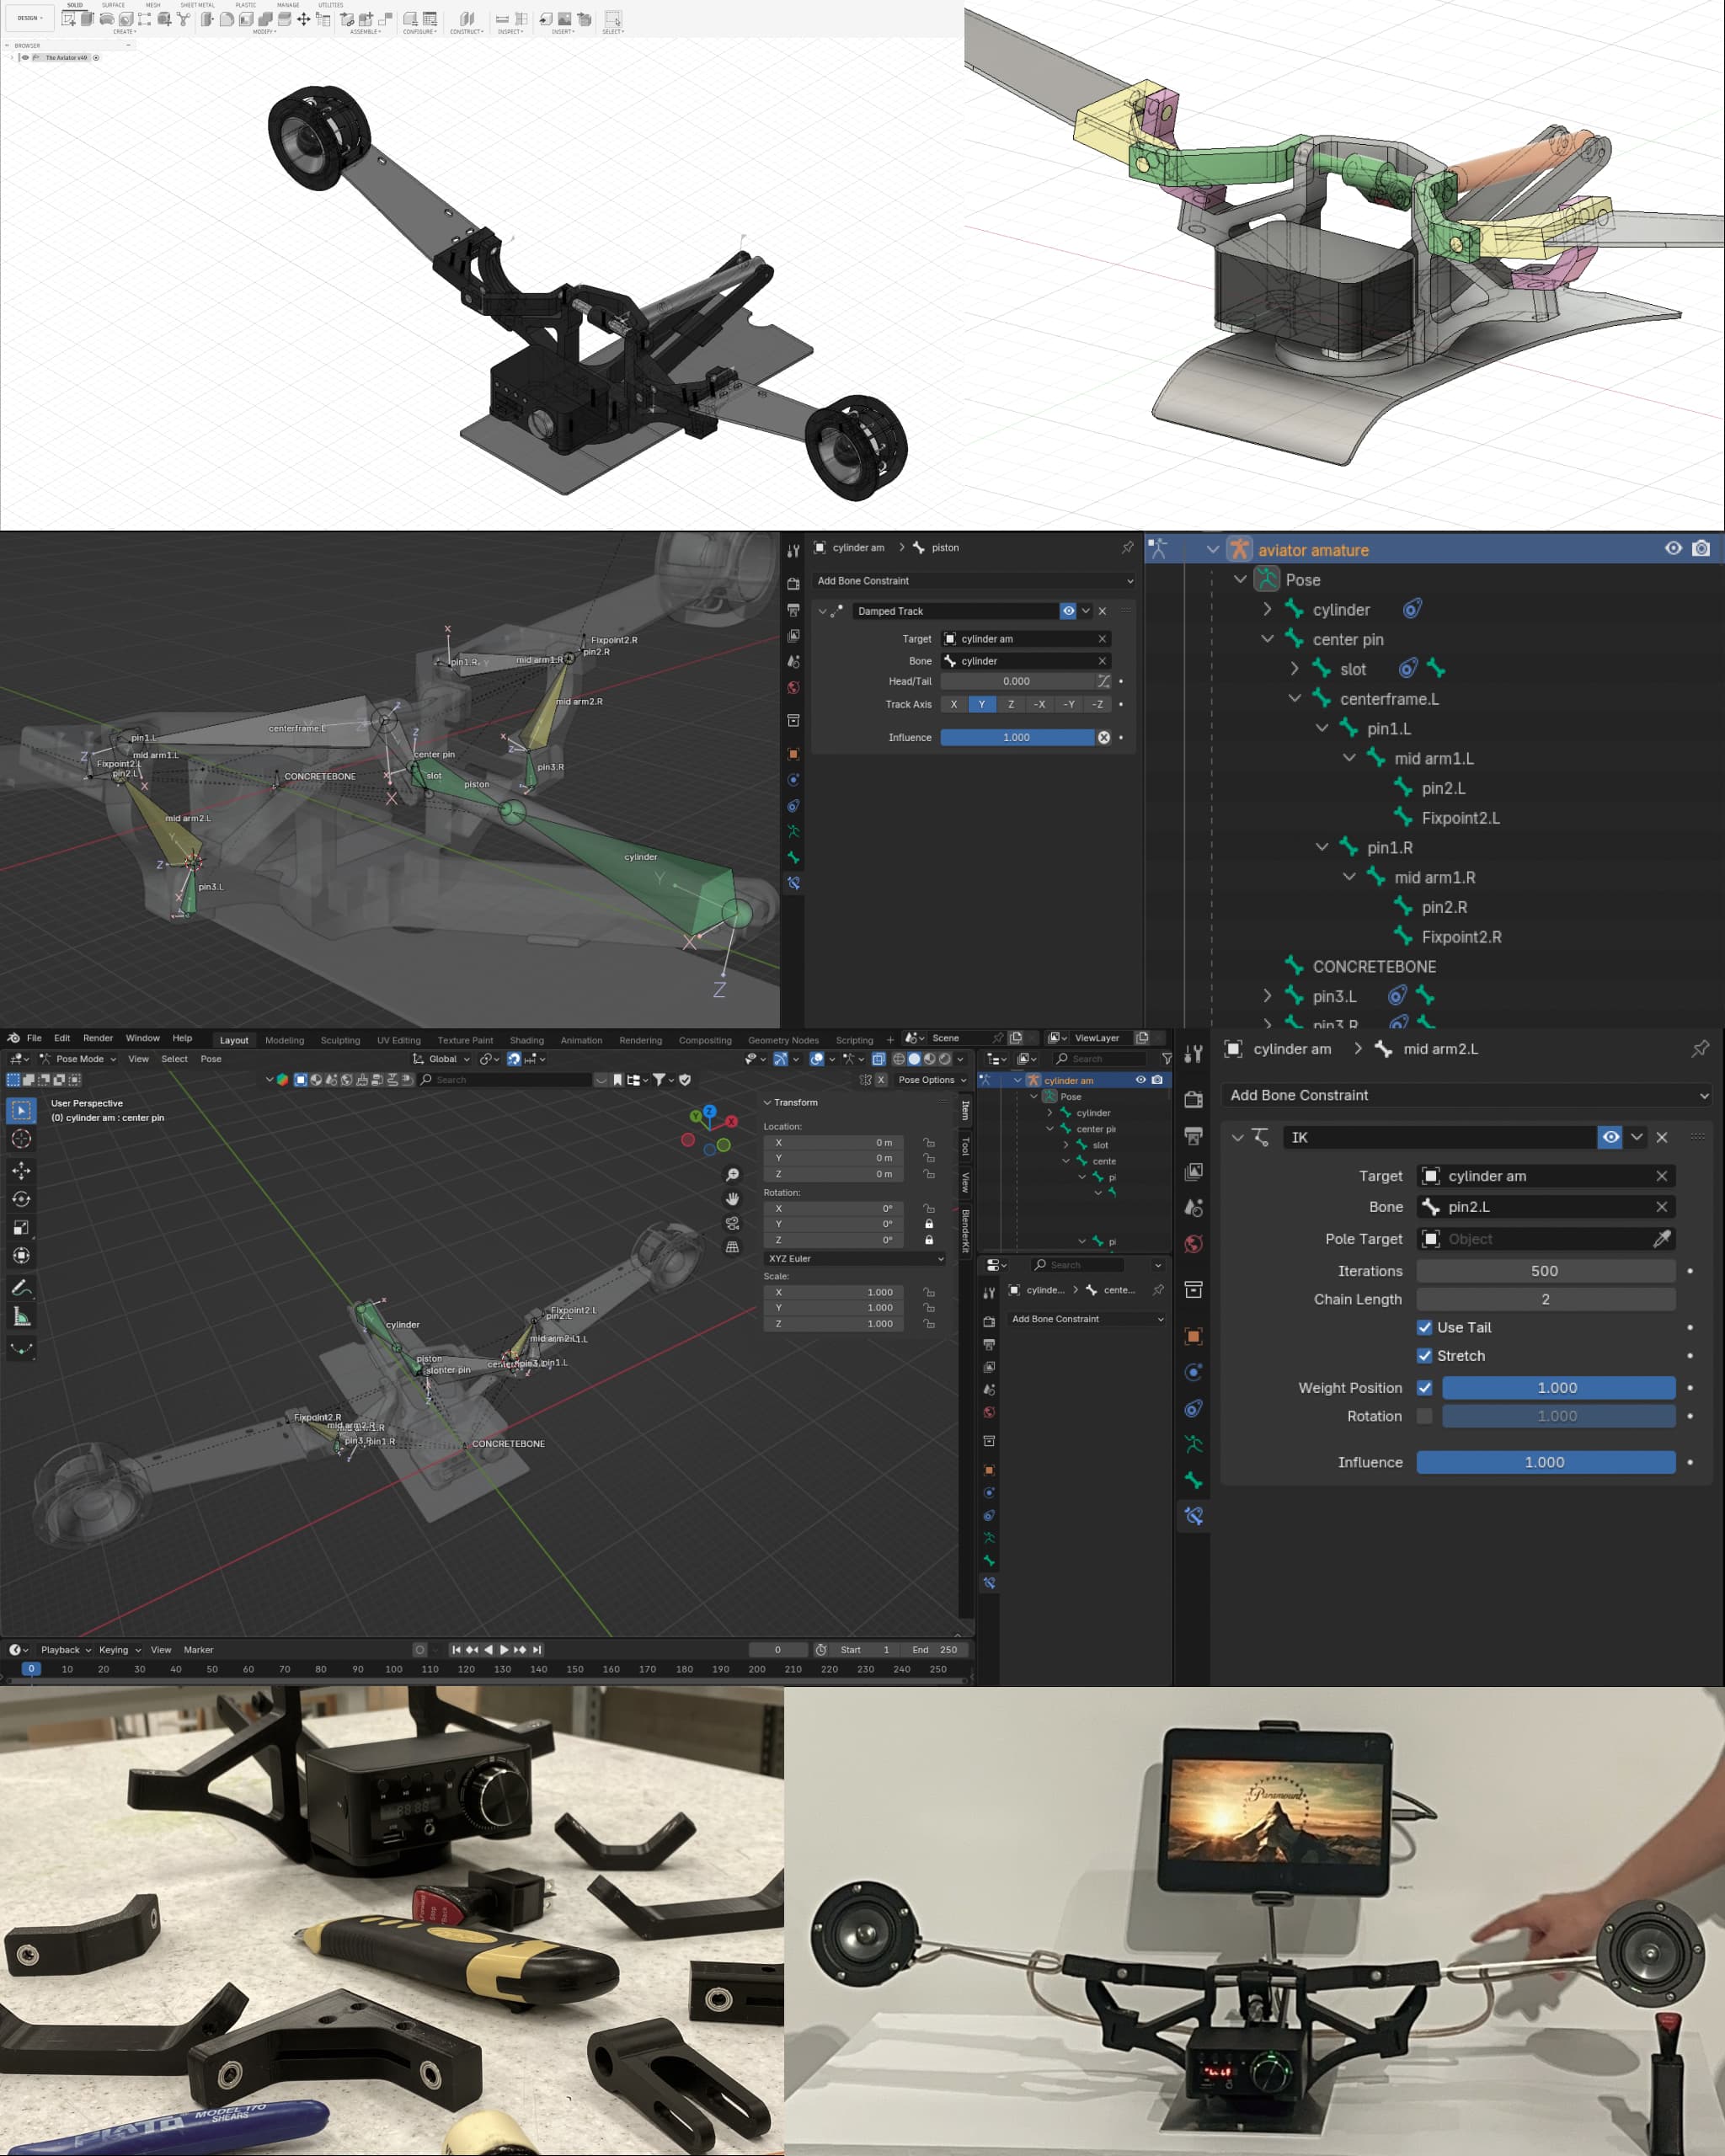Open the XYZ Euler rotation mode dropdown

(855, 1258)
